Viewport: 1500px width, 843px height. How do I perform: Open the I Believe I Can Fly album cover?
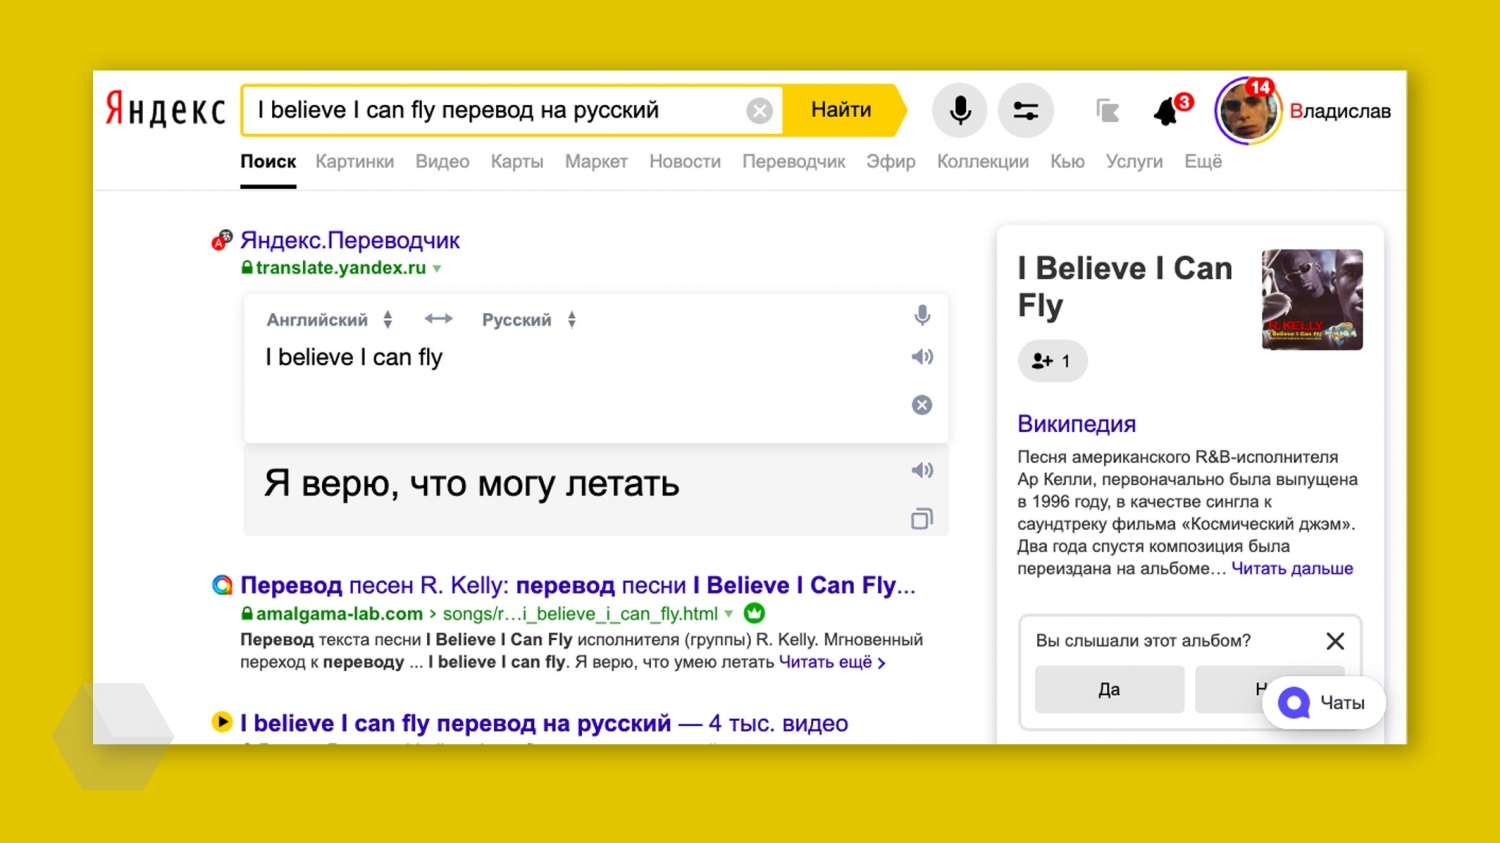[x=1312, y=300]
